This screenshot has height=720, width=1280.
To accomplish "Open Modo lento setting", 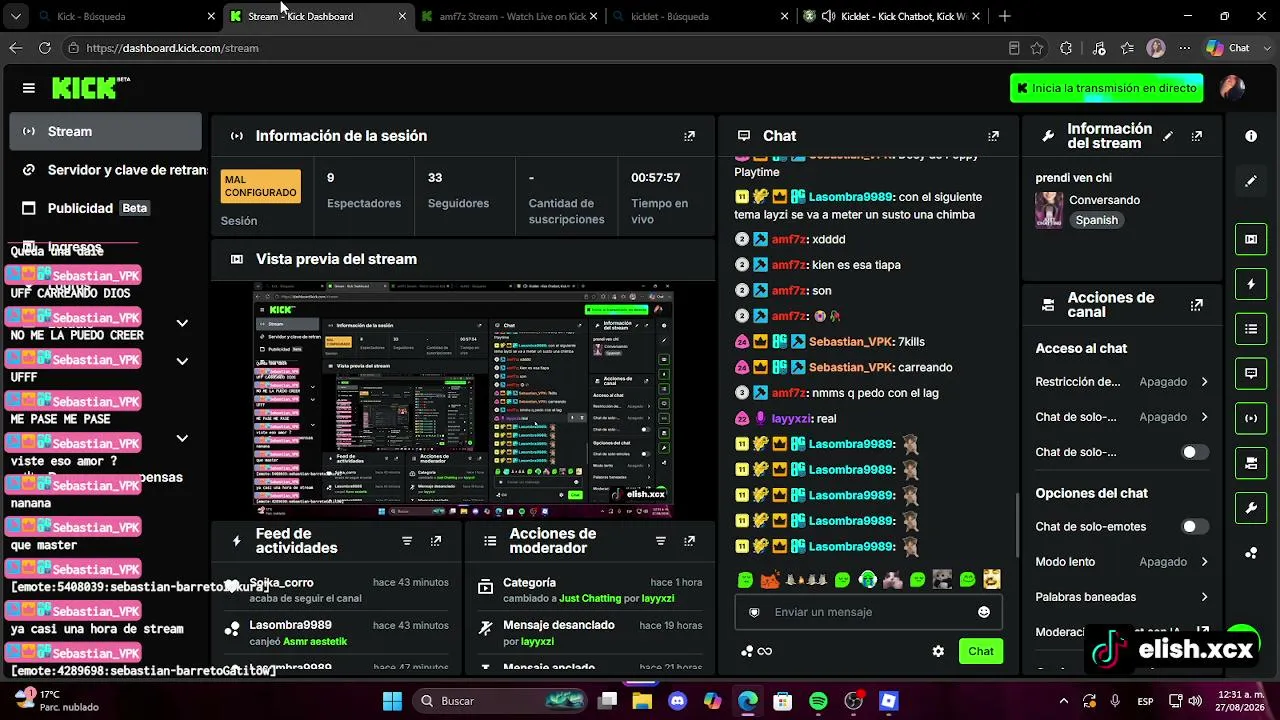I will (1122, 562).
